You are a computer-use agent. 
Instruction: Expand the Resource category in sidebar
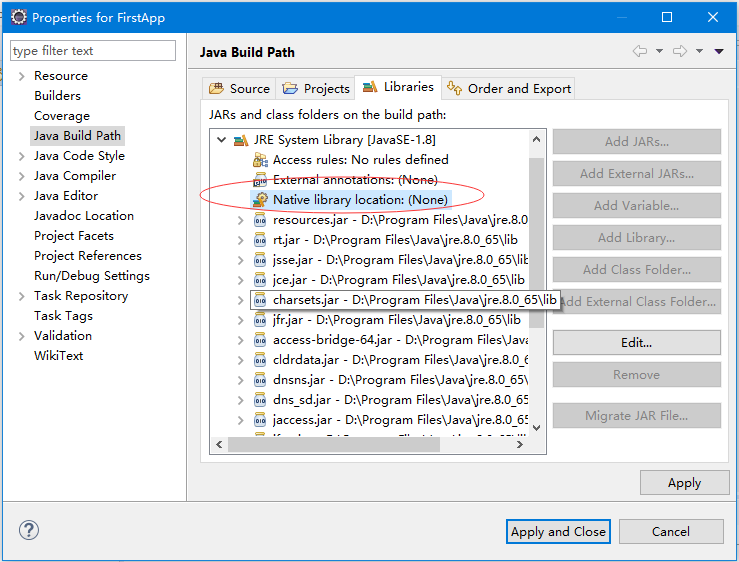(x=21, y=76)
